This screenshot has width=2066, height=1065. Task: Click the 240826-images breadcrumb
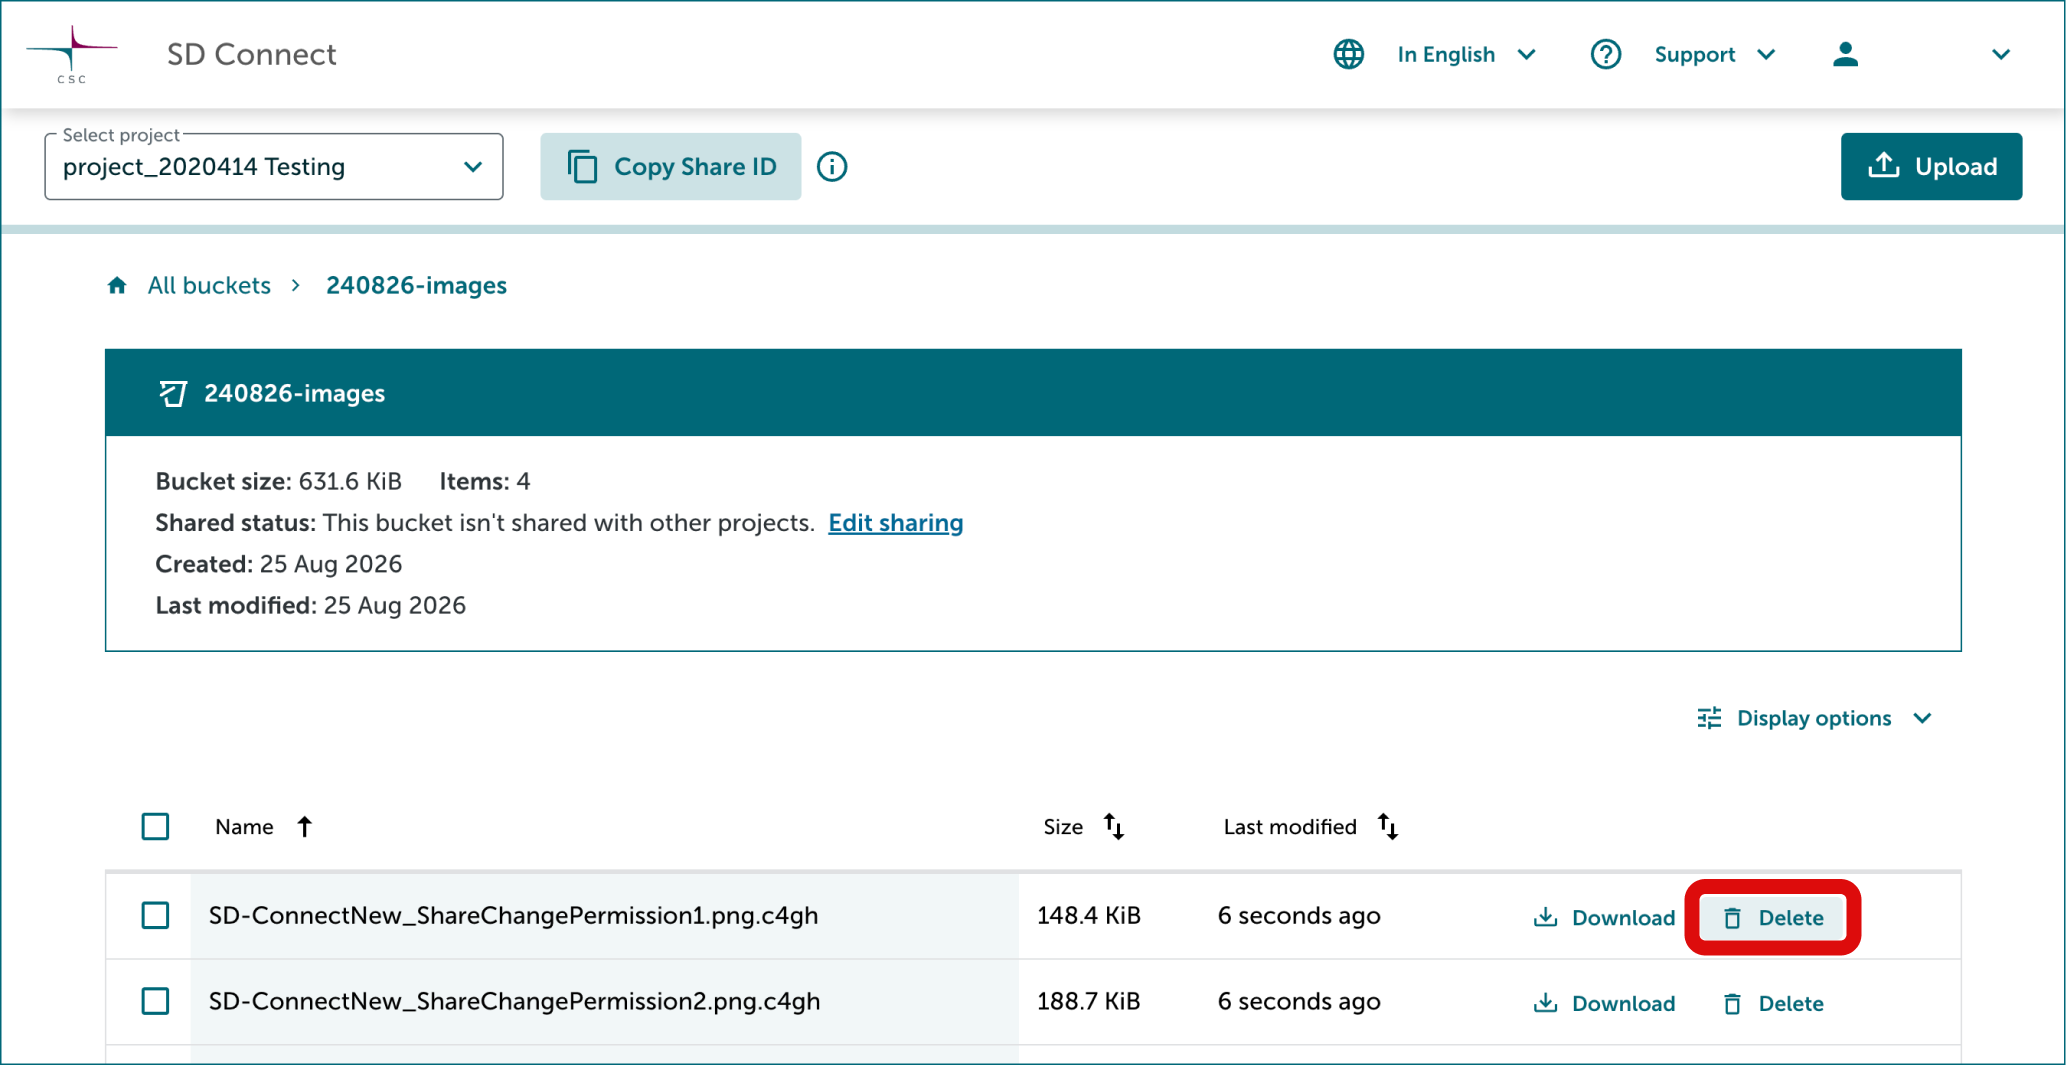click(x=416, y=286)
